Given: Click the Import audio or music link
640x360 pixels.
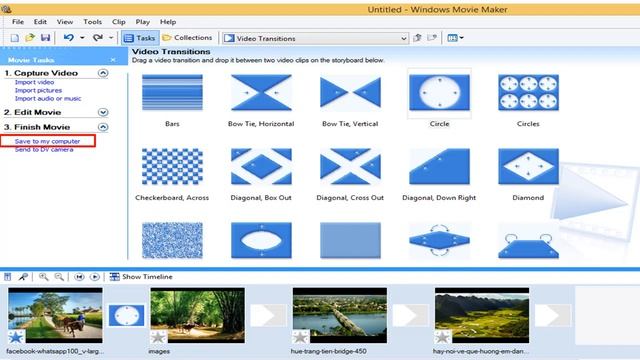Looking at the screenshot, I should coord(48,99).
